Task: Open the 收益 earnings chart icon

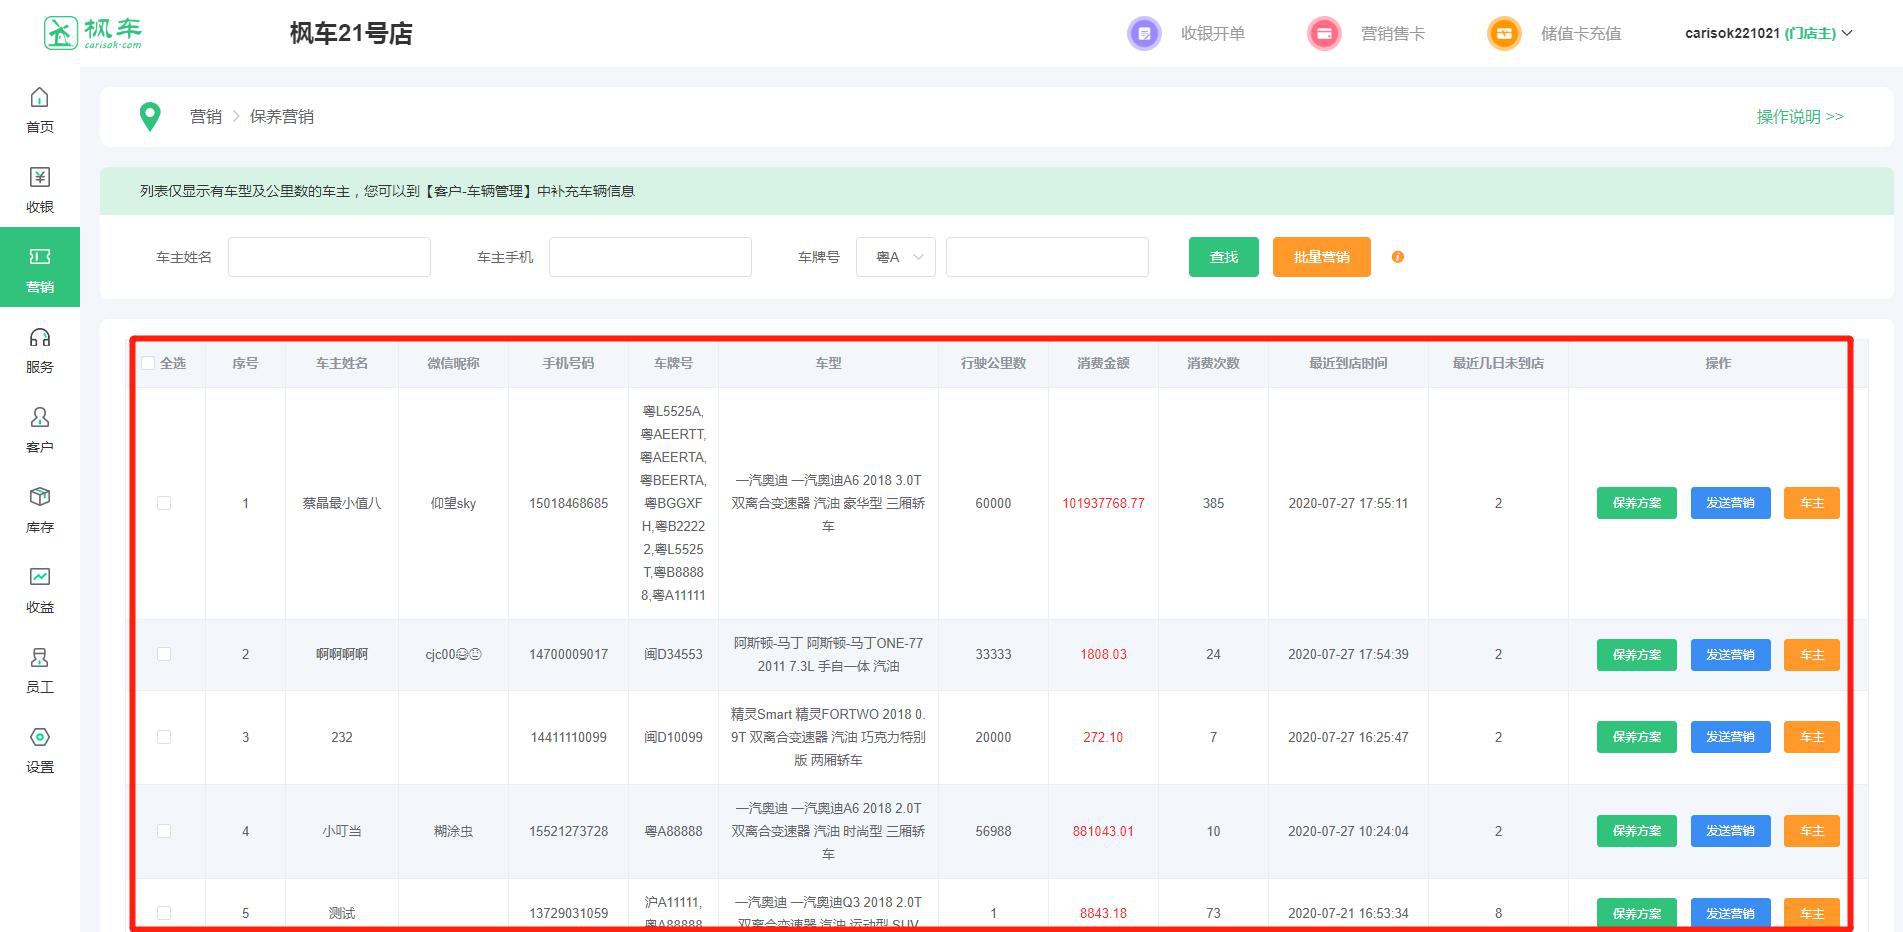Action: 39,578
